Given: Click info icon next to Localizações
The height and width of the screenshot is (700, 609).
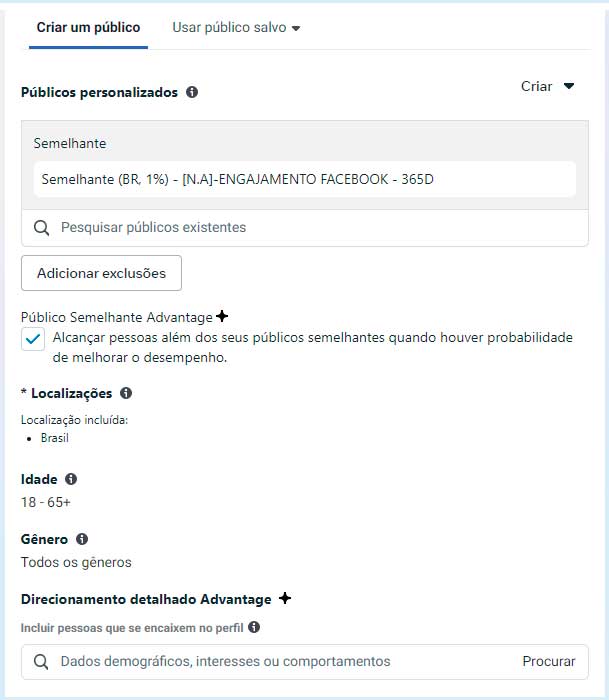Looking at the screenshot, I should (126, 393).
